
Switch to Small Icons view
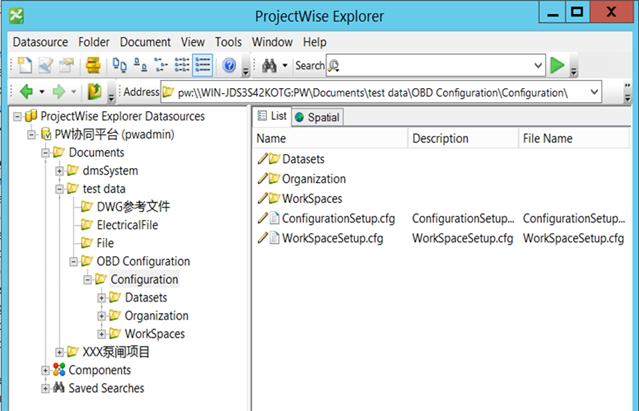[x=141, y=65]
